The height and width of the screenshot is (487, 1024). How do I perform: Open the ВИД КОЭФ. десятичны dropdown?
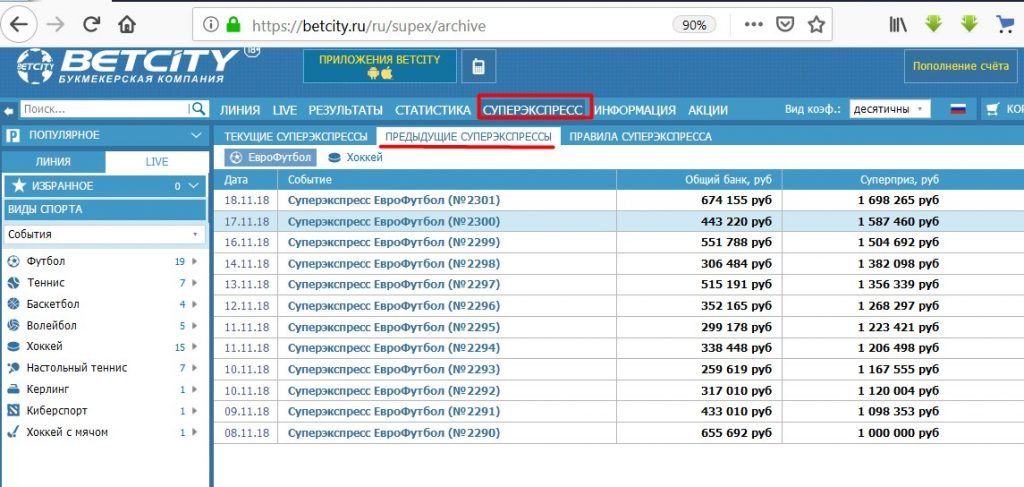[889, 110]
